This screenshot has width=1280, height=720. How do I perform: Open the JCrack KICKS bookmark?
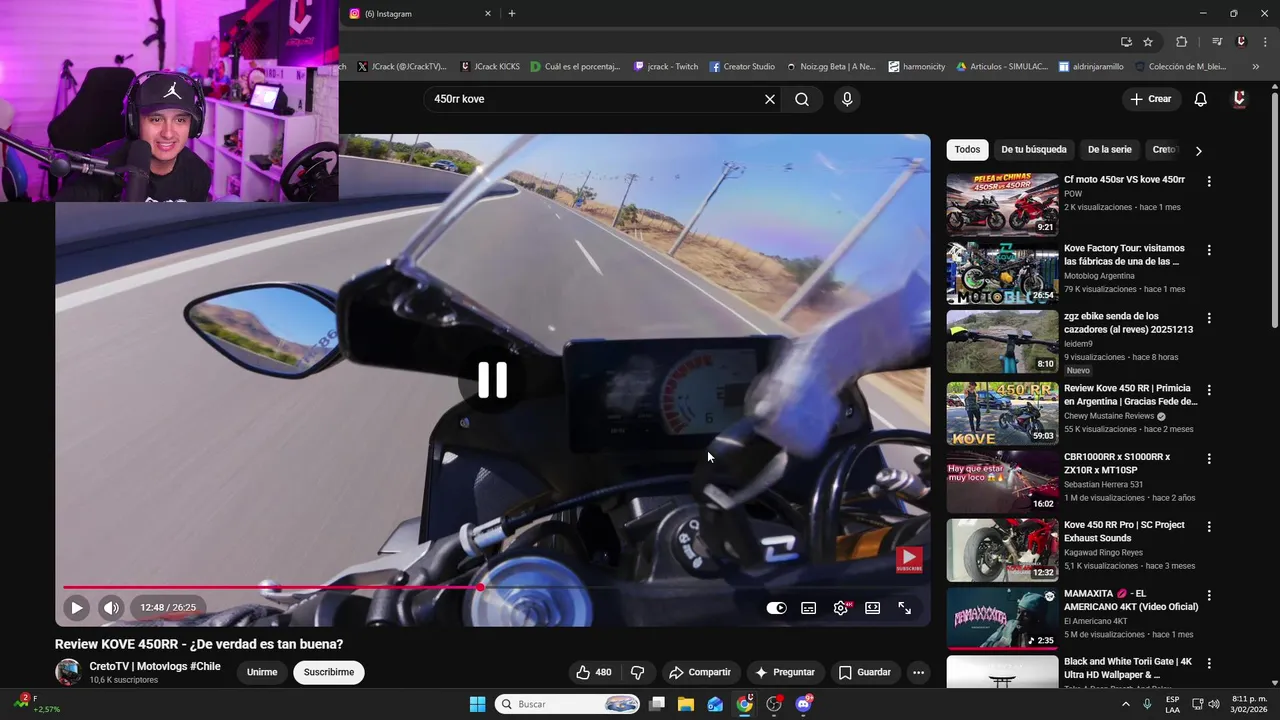tap(490, 67)
